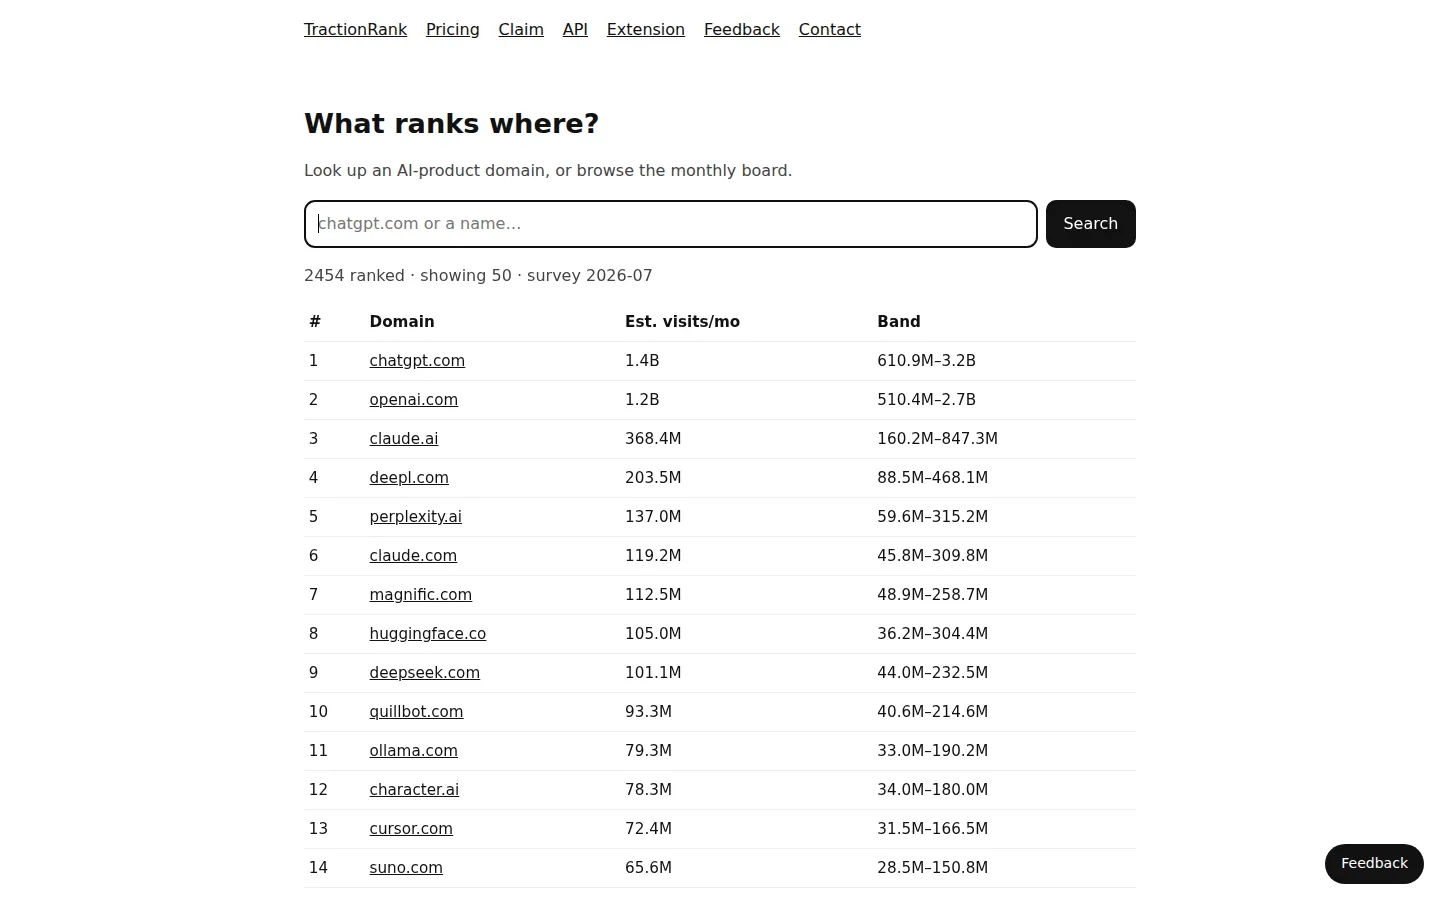Image resolution: width=1440 pixels, height=900 pixels.
Task: Open the floating Feedback pill button
Action: pos(1374,864)
